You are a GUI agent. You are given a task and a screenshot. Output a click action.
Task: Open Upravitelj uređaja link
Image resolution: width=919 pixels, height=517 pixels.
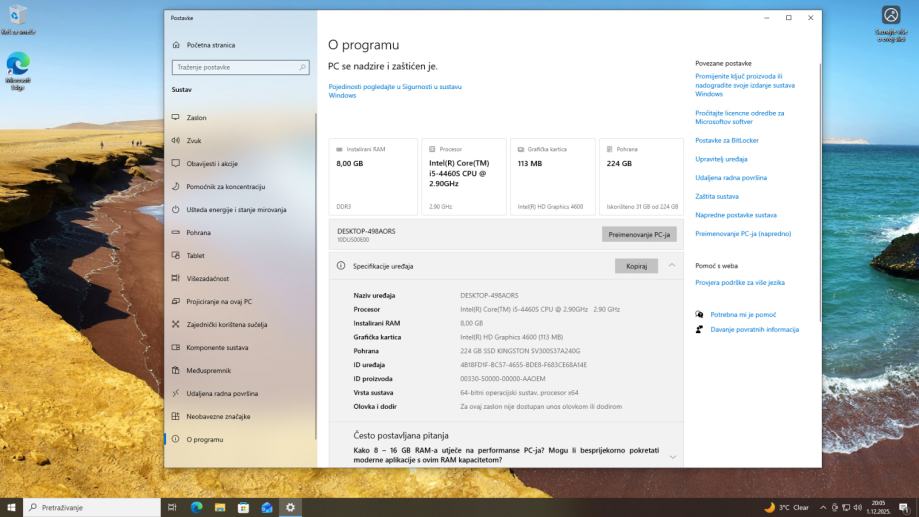coord(721,159)
